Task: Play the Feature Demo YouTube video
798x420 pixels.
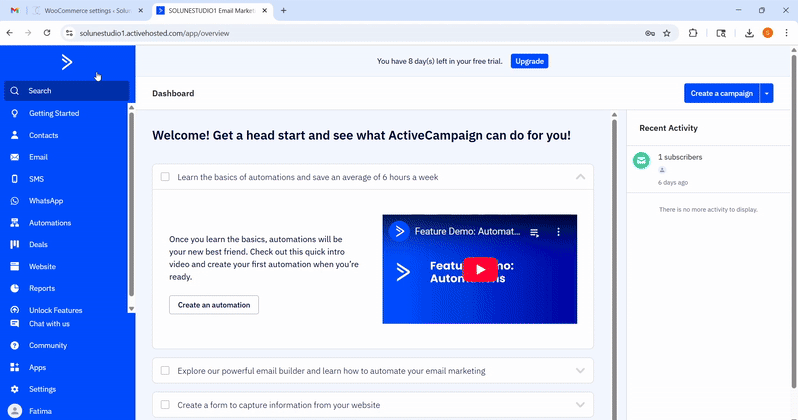Action: tap(480, 269)
